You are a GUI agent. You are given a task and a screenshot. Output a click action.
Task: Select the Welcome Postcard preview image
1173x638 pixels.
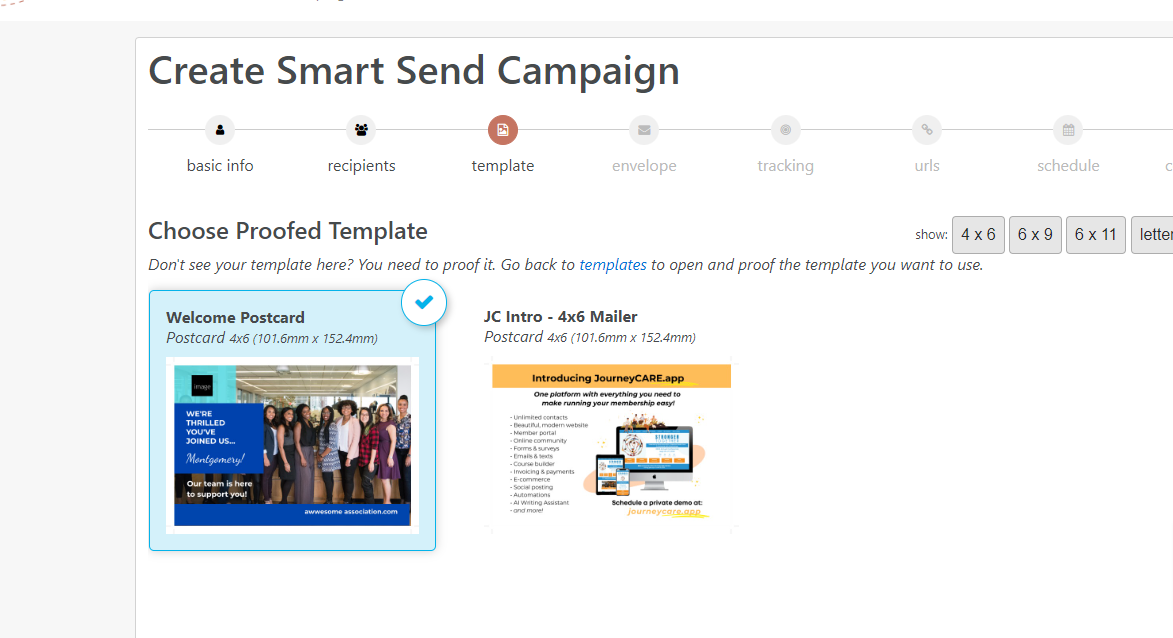[x=293, y=446]
